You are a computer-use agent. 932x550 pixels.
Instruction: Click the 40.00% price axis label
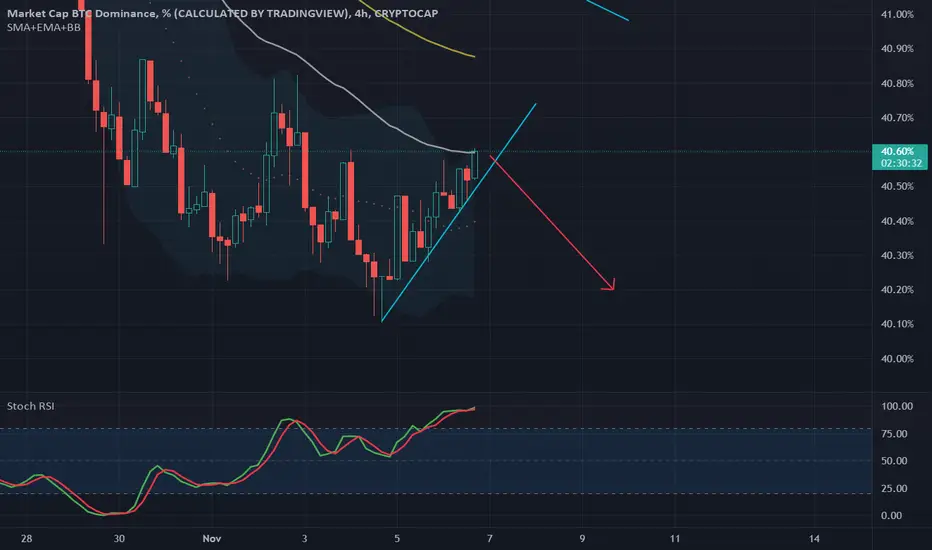(897, 359)
